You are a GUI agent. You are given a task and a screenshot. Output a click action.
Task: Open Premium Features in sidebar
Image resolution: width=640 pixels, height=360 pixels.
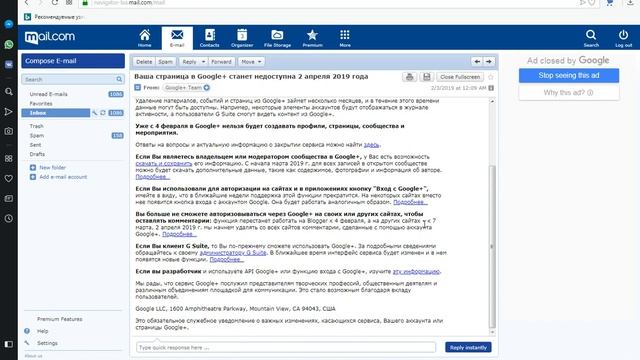coord(60,319)
